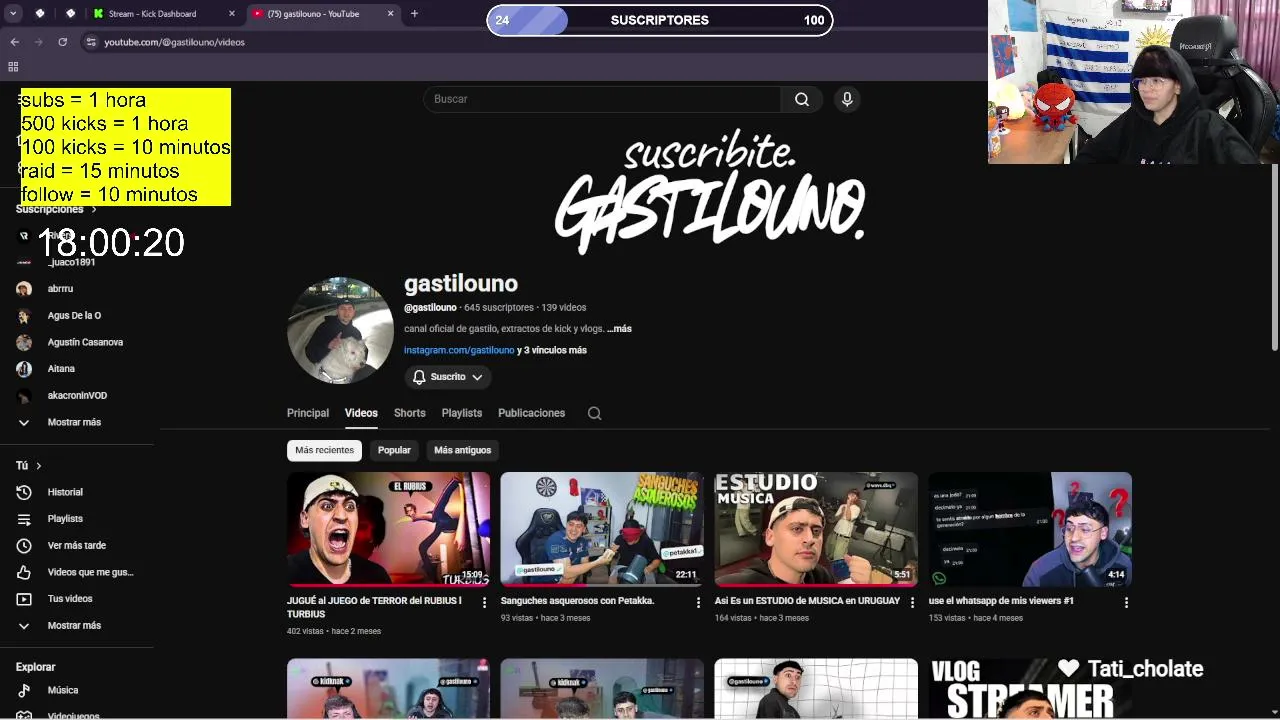Play the RUBIUS terror game video thumbnail
The height and width of the screenshot is (720, 1280).
388,529
